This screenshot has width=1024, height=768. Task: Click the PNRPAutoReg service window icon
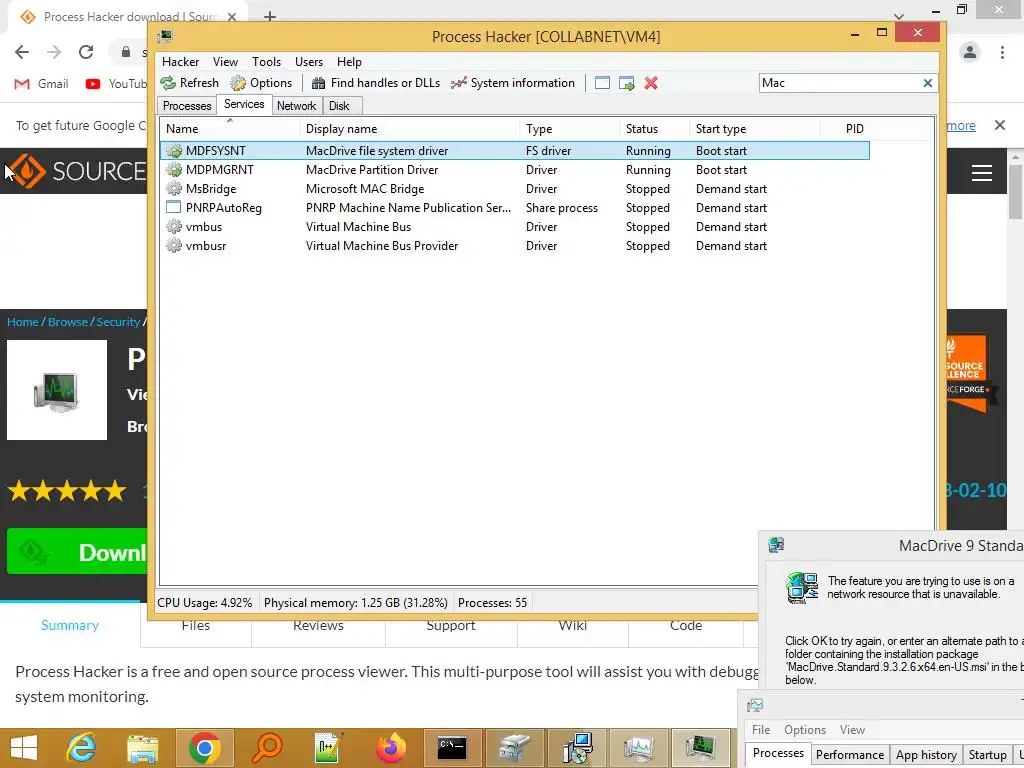tap(174, 208)
